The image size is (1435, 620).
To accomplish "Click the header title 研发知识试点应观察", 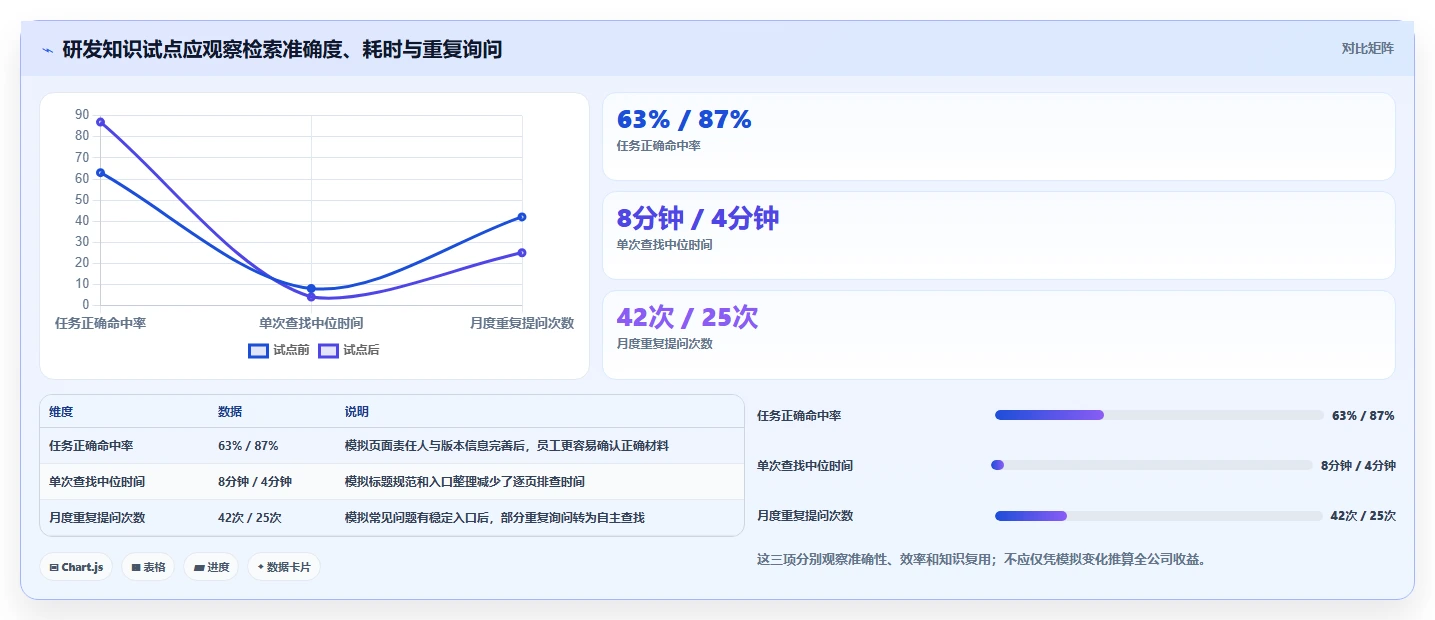I will point(282,49).
